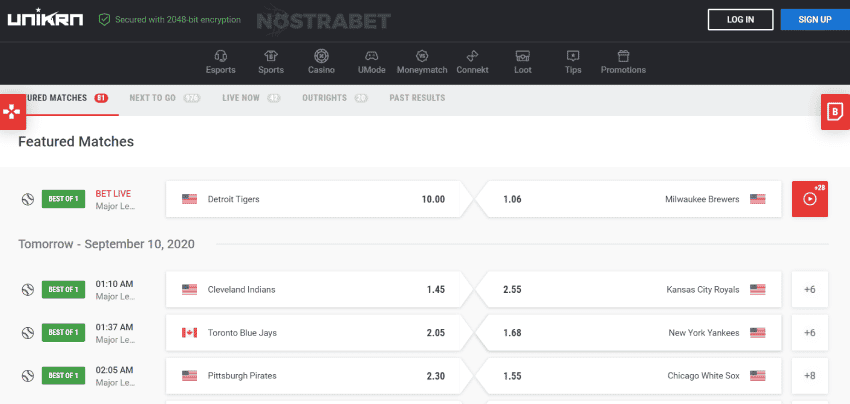
Task: Click the Connekt navigation icon
Action: point(472,56)
